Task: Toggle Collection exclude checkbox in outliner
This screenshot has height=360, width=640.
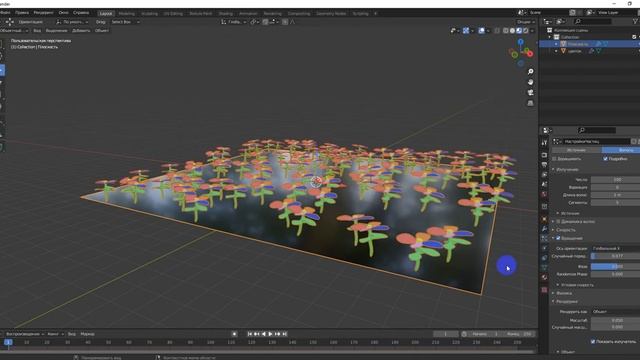Action: click(x=634, y=37)
